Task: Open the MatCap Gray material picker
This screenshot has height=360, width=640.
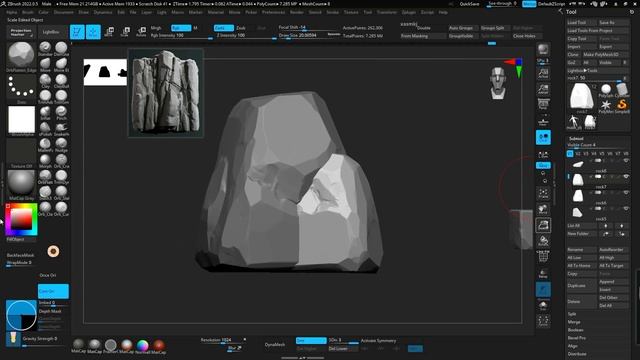Action: click(x=21, y=184)
